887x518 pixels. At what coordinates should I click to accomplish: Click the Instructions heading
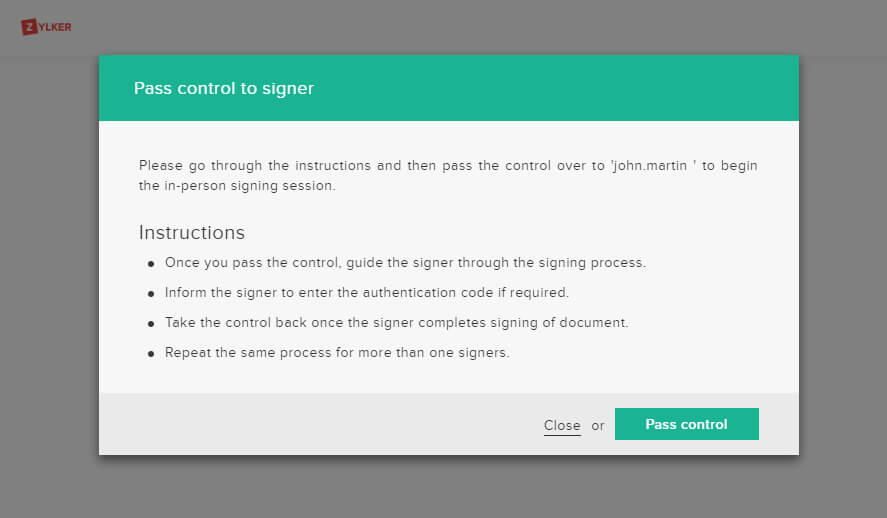tap(191, 233)
